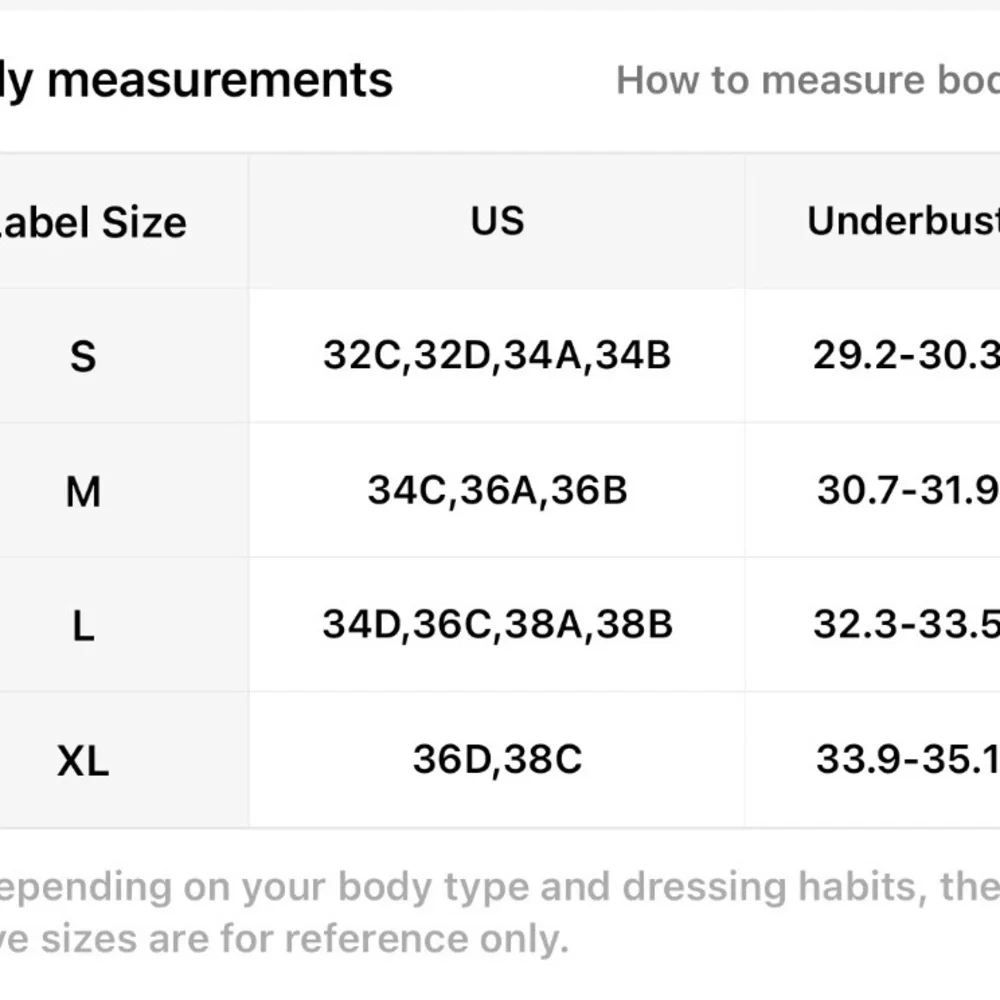The width and height of the screenshot is (1000, 1000).
Task: Pick the L label size cell
Action: (83, 626)
